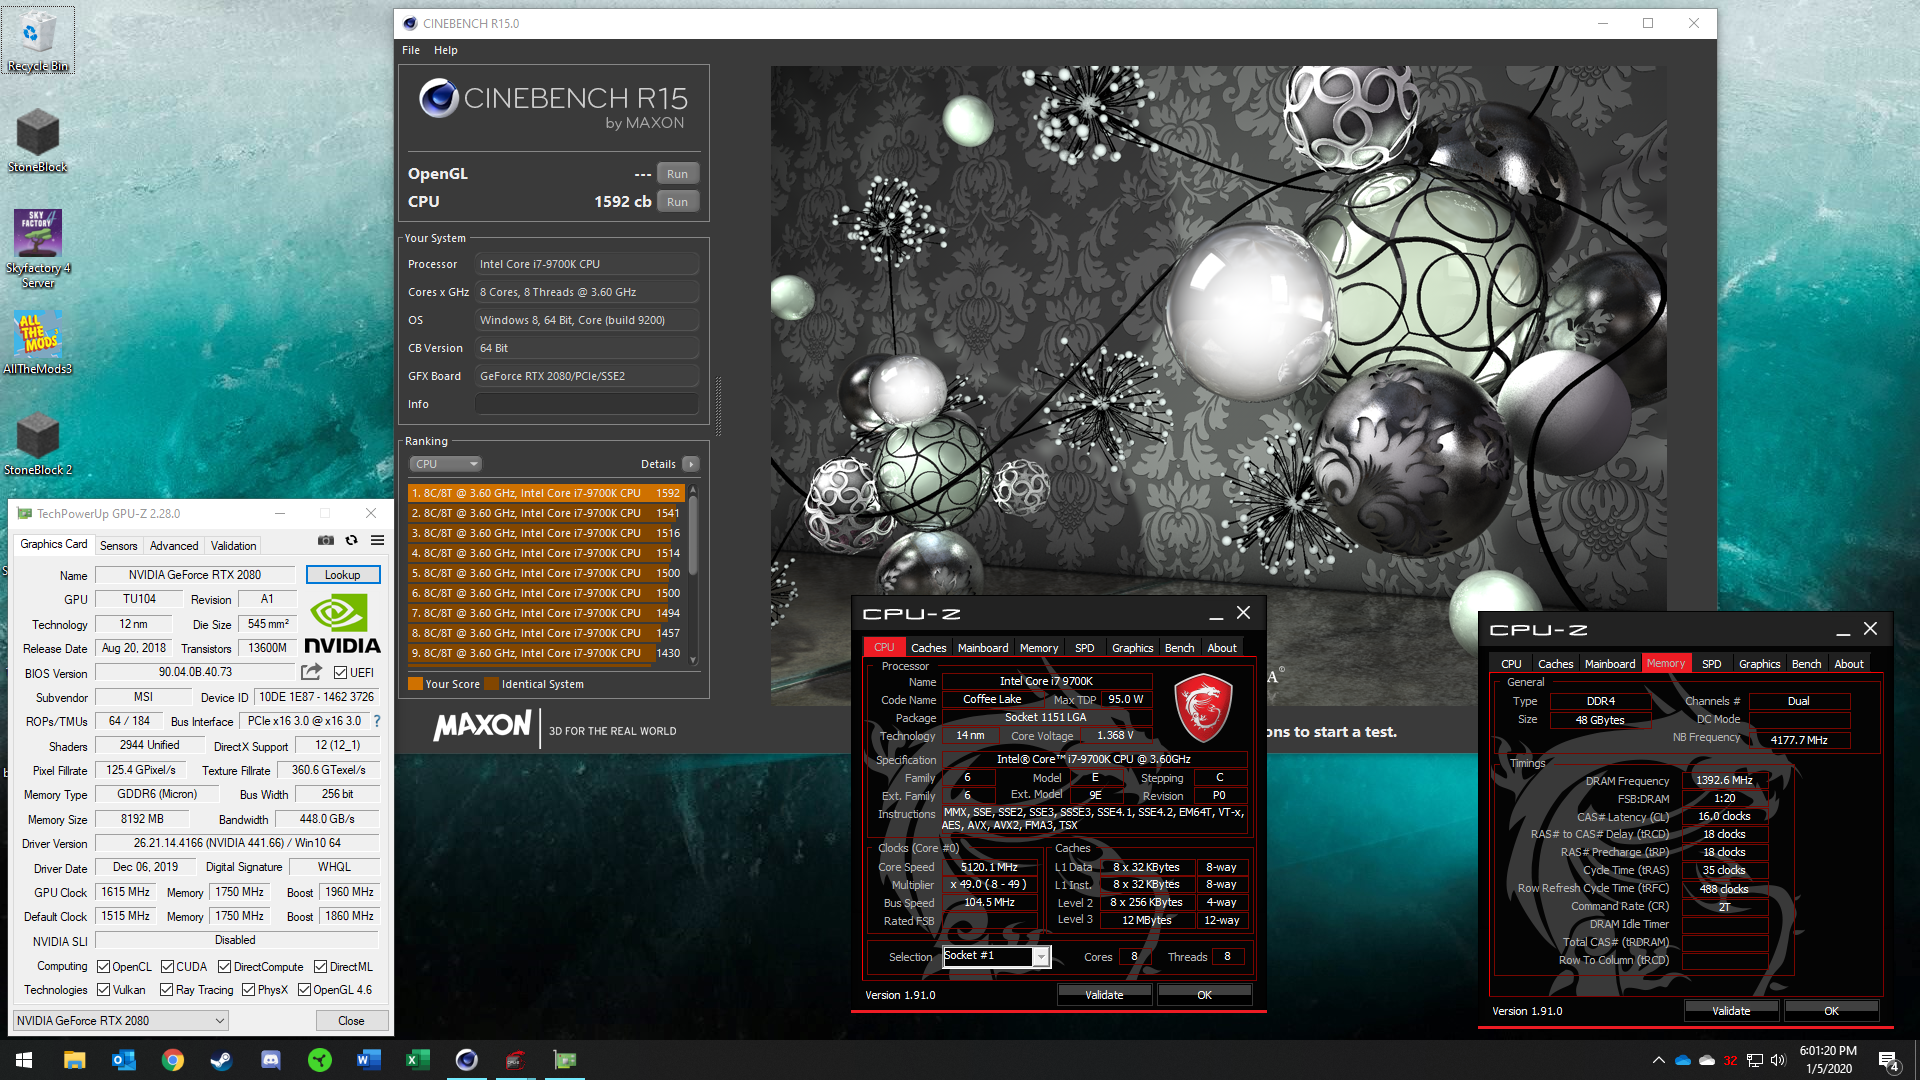Open the GPU selector dropdown in GPU-Z

(x=121, y=1021)
